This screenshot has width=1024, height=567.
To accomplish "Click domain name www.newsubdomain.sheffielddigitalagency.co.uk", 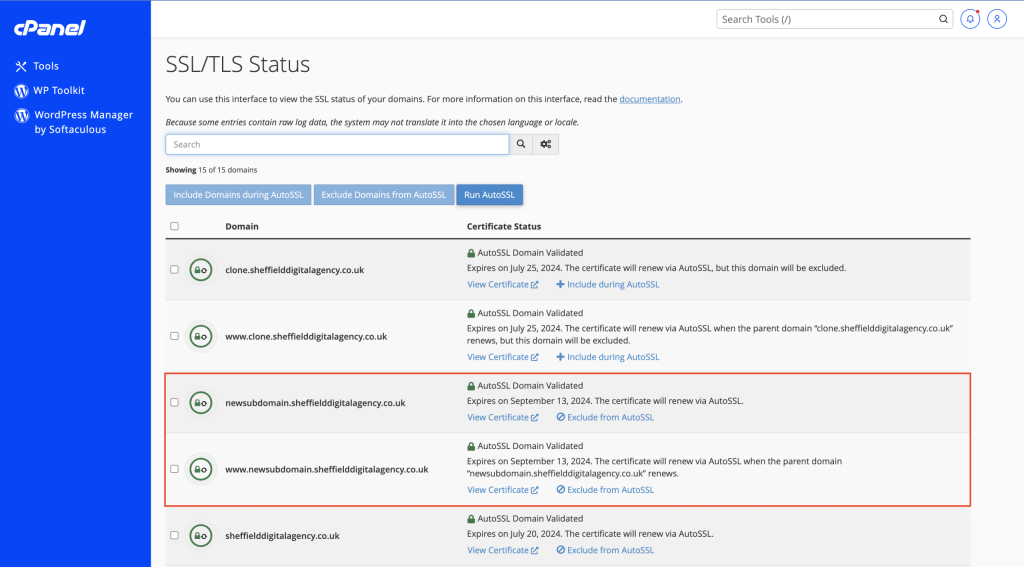I will coord(327,470).
